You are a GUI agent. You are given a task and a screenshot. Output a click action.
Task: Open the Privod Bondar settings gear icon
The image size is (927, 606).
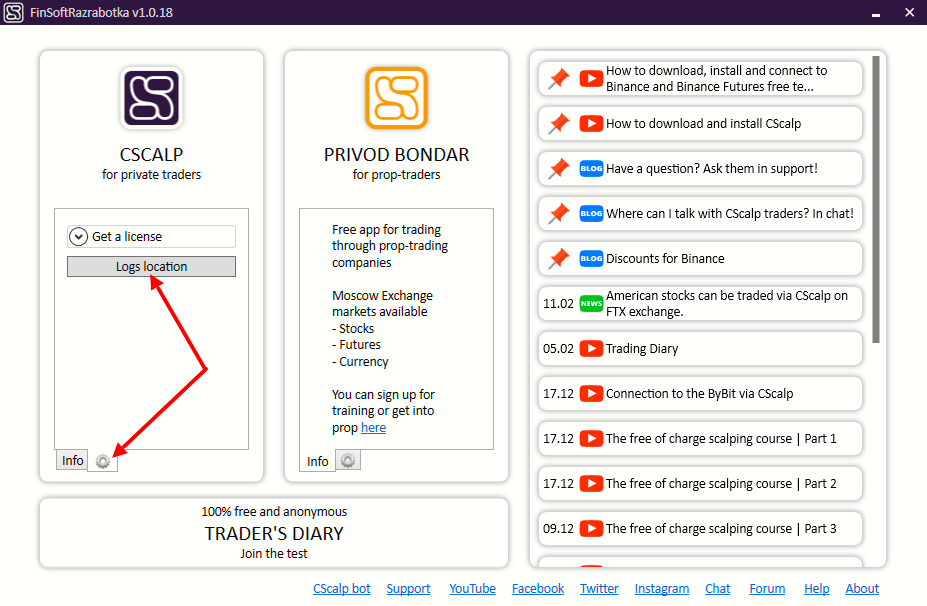pyautogui.click(x=348, y=460)
